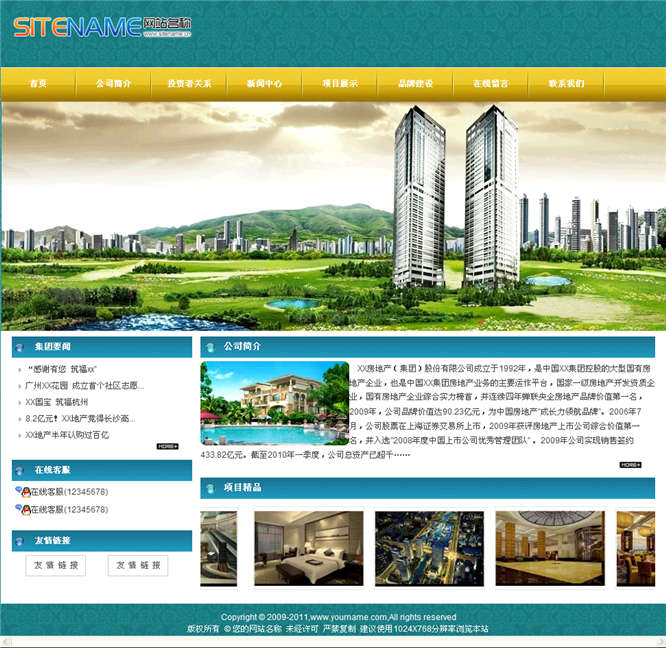
Task: Open the second 在线客服(12345678) link
Action: pyautogui.click(x=70, y=510)
